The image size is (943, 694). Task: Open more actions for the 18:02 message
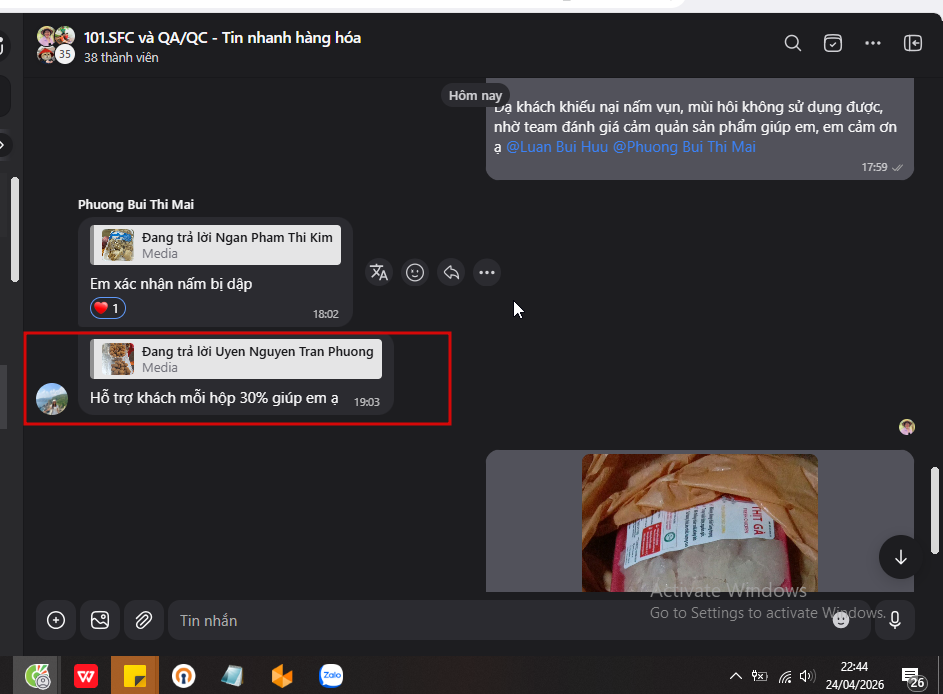pyautogui.click(x=487, y=272)
